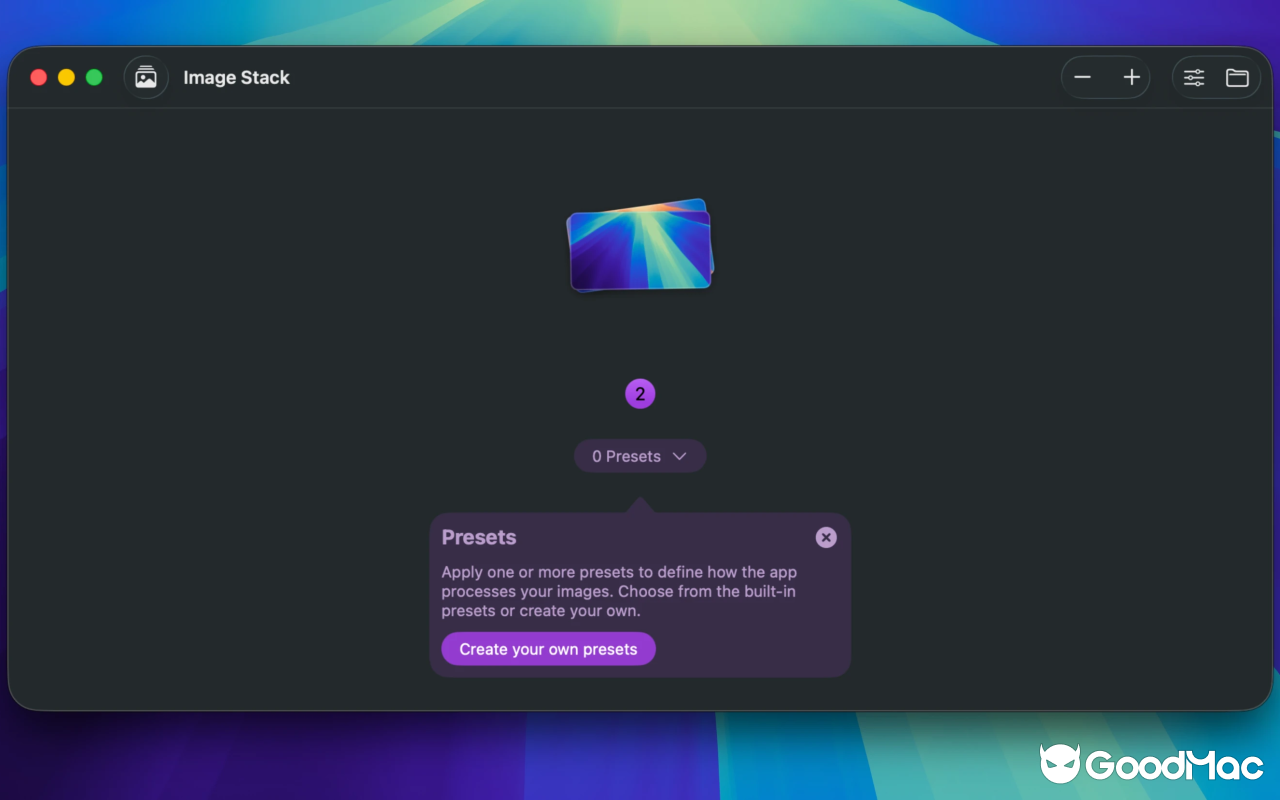Dismiss the Presets tip with the X icon
1280x800 pixels.
[826, 537]
